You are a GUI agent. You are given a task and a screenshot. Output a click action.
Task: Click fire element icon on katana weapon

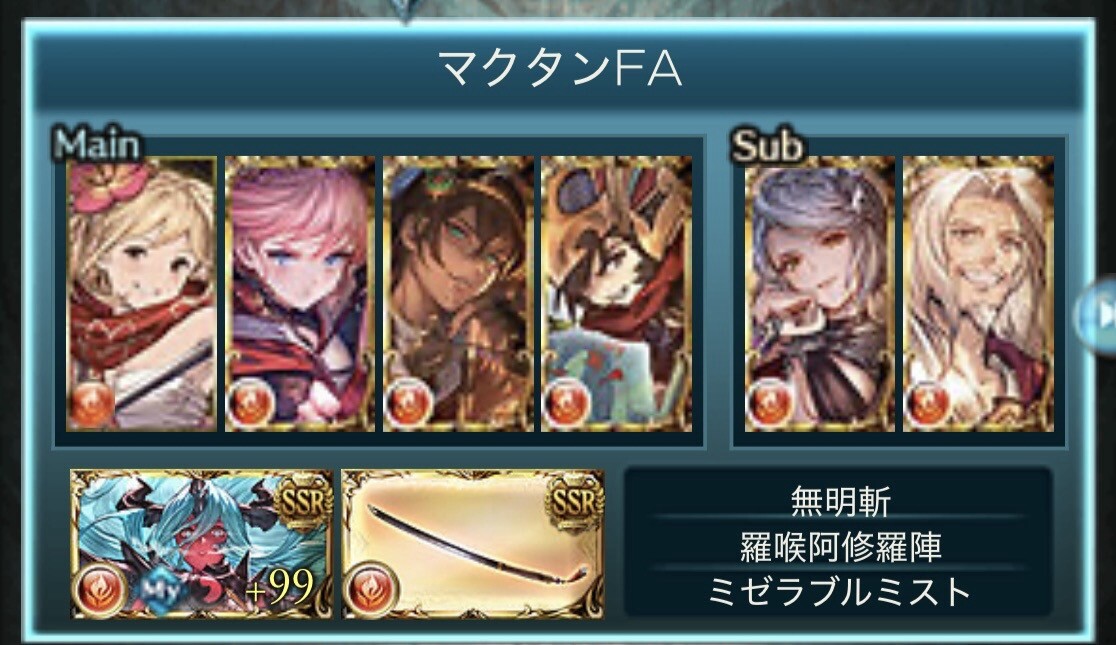371,590
